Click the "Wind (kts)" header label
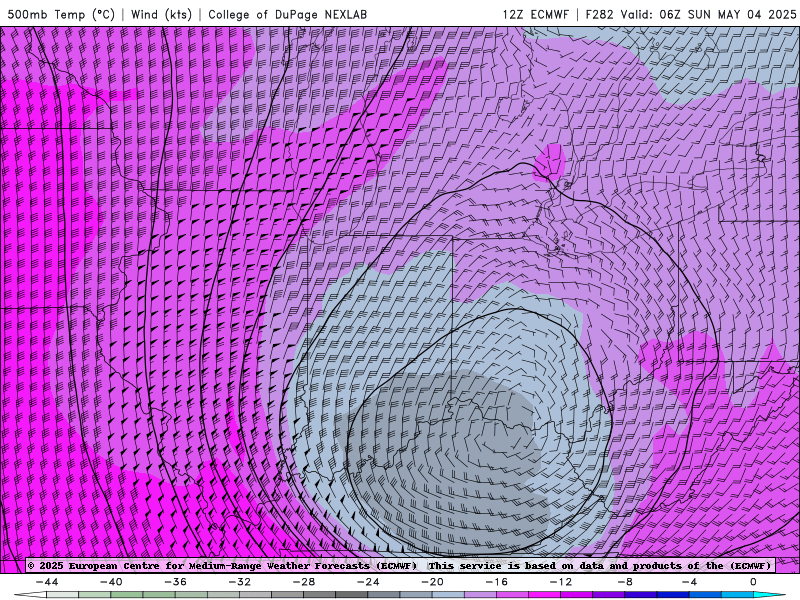 tap(161, 14)
